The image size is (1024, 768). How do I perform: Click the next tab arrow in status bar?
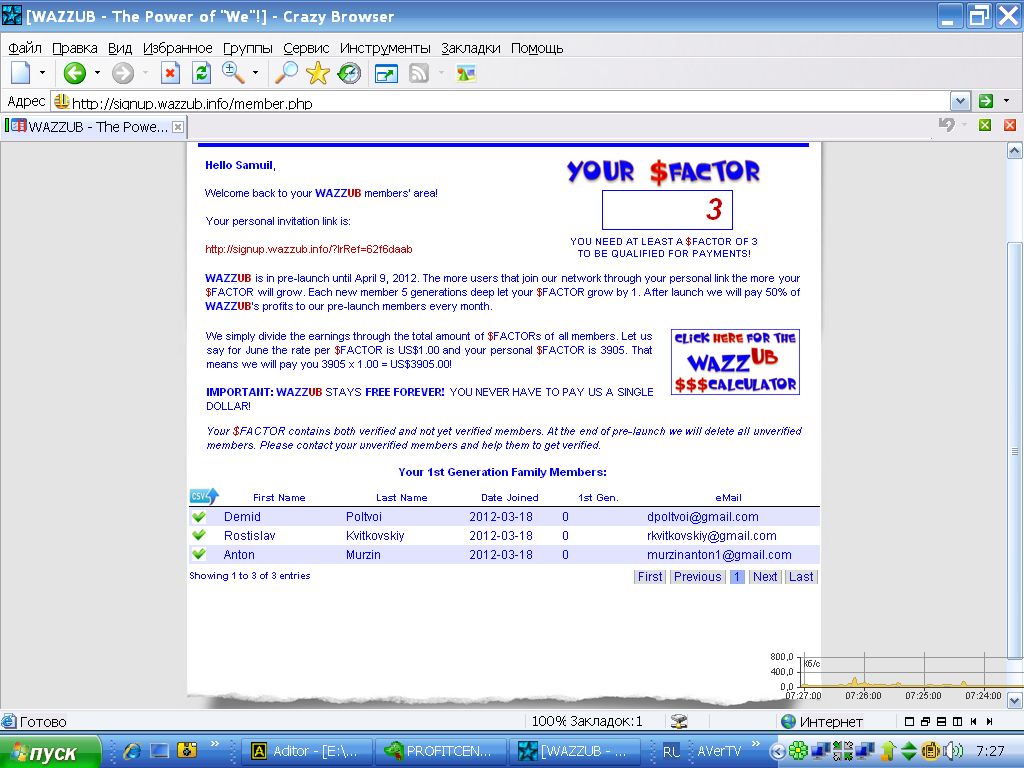tap(989, 721)
